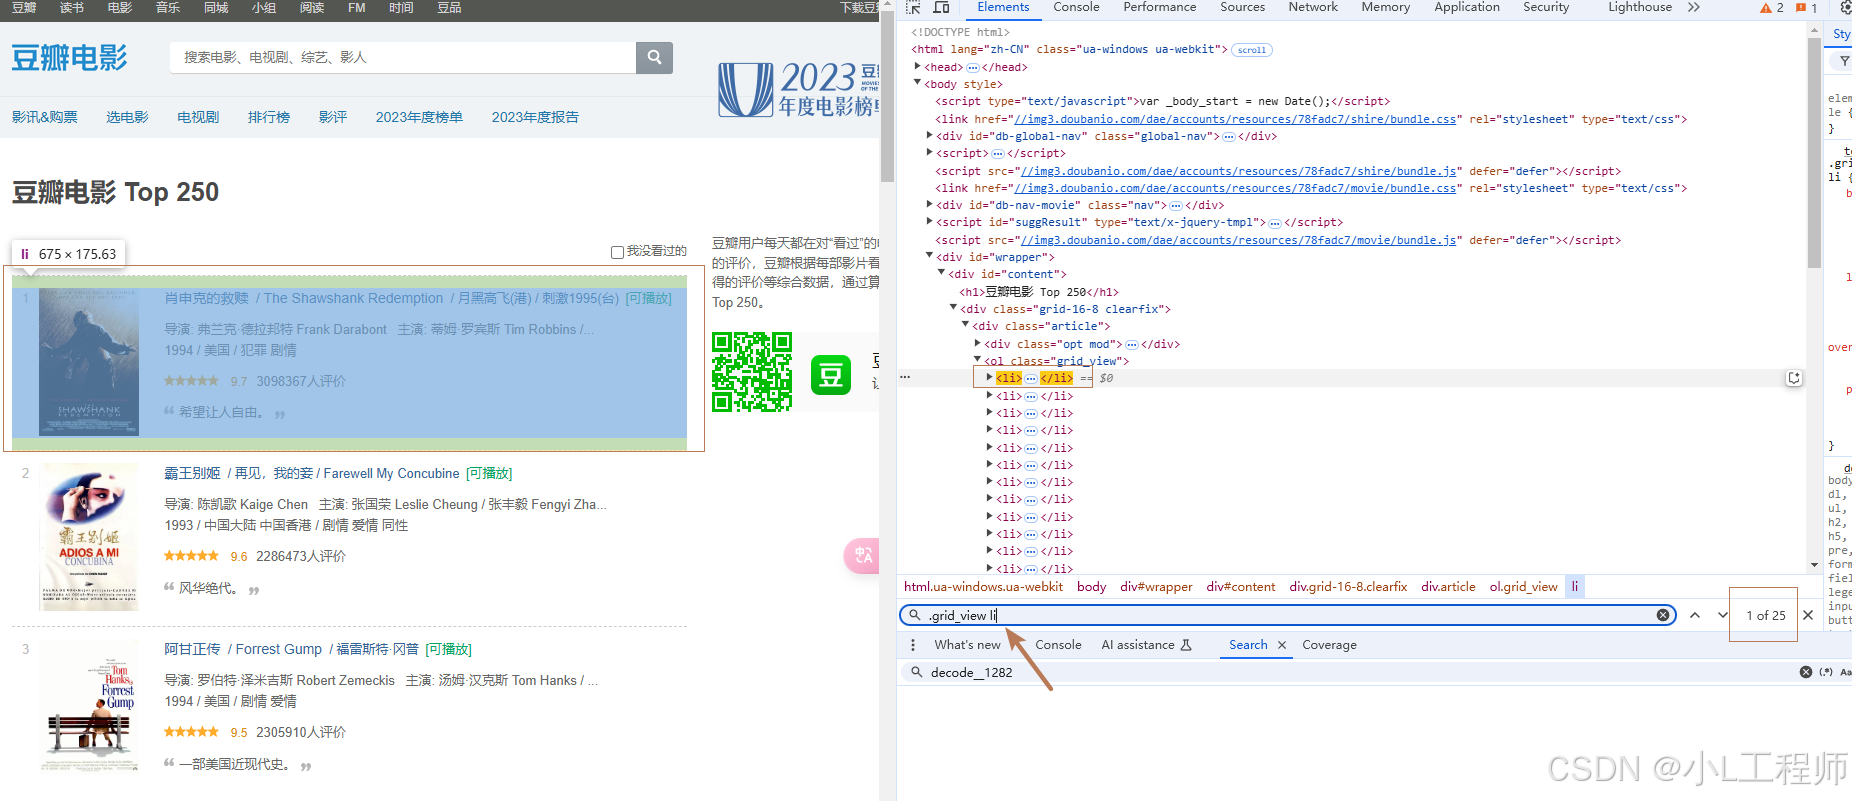Clear the .grid_view li find query
This screenshot has height=801, width=1852.
1663,615
